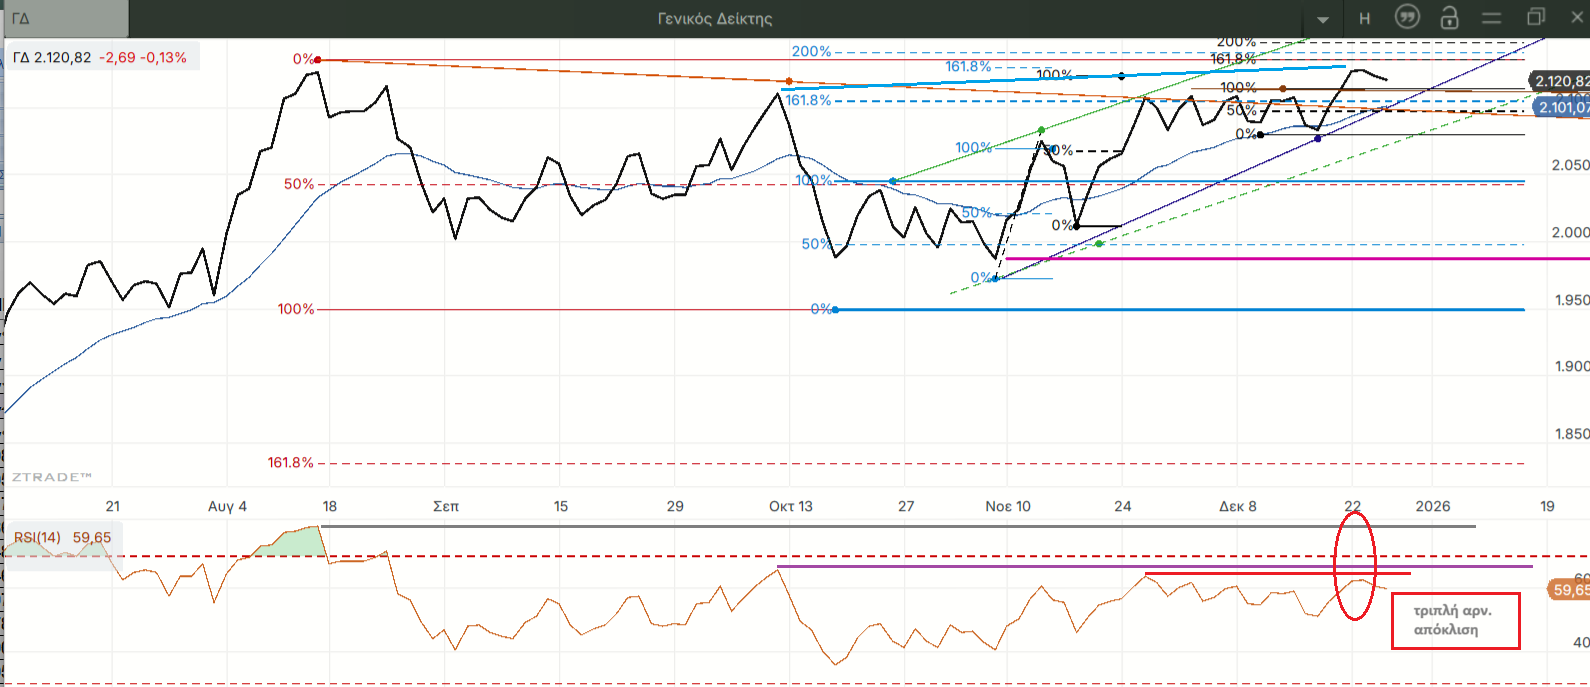Click the ΓΔ symbol tab
This screenshot has width=1590, height=687.
click(64, 18)
